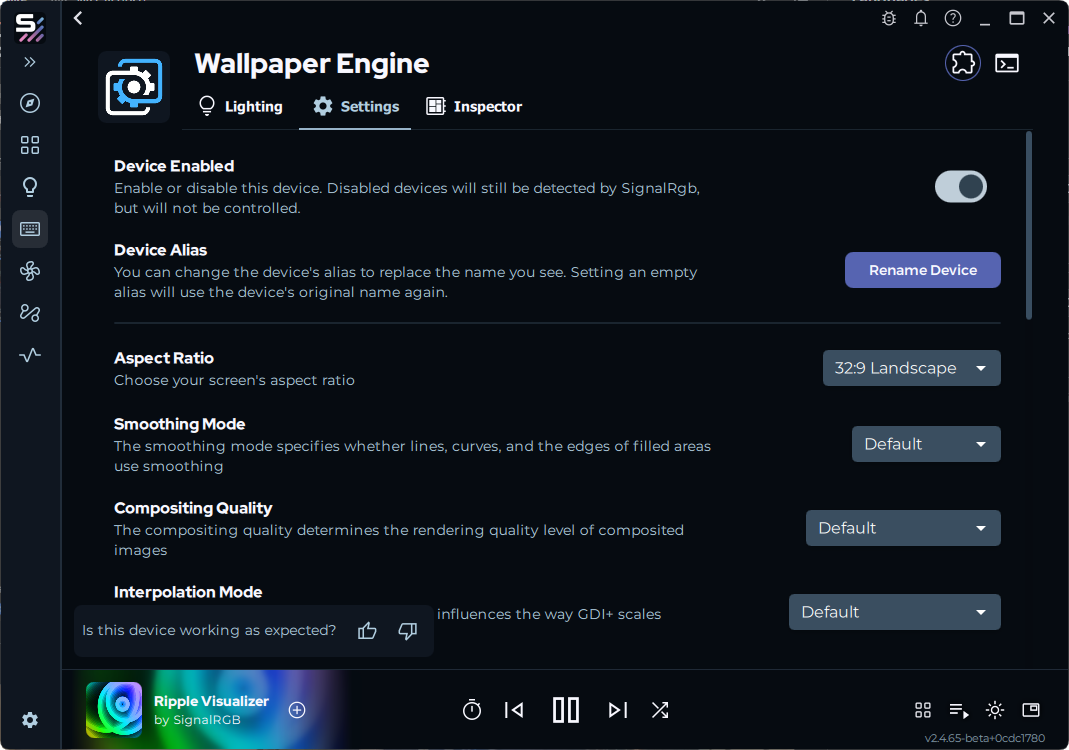1069x750 pixels.
Task: Click the Rename Device button
Action: pyautogui.click(x=922, y=270)
